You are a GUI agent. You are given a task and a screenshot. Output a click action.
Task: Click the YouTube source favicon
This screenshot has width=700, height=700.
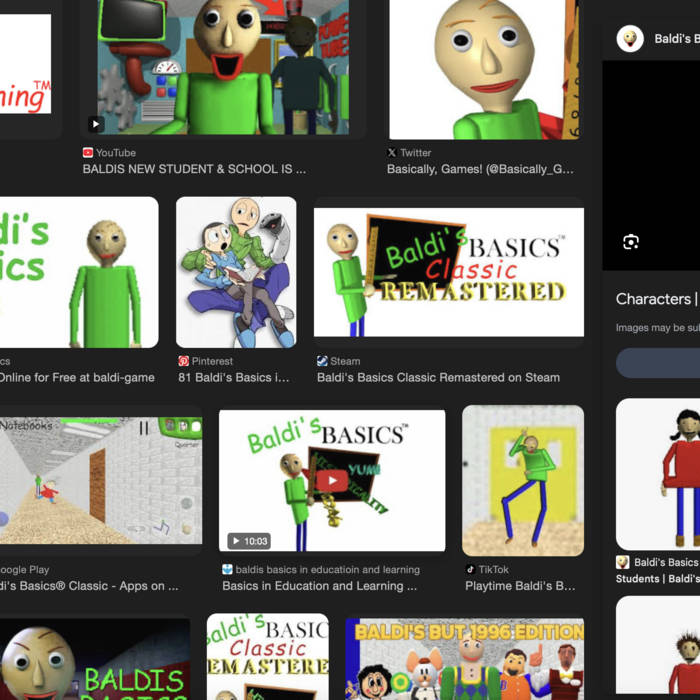(88, 153)
